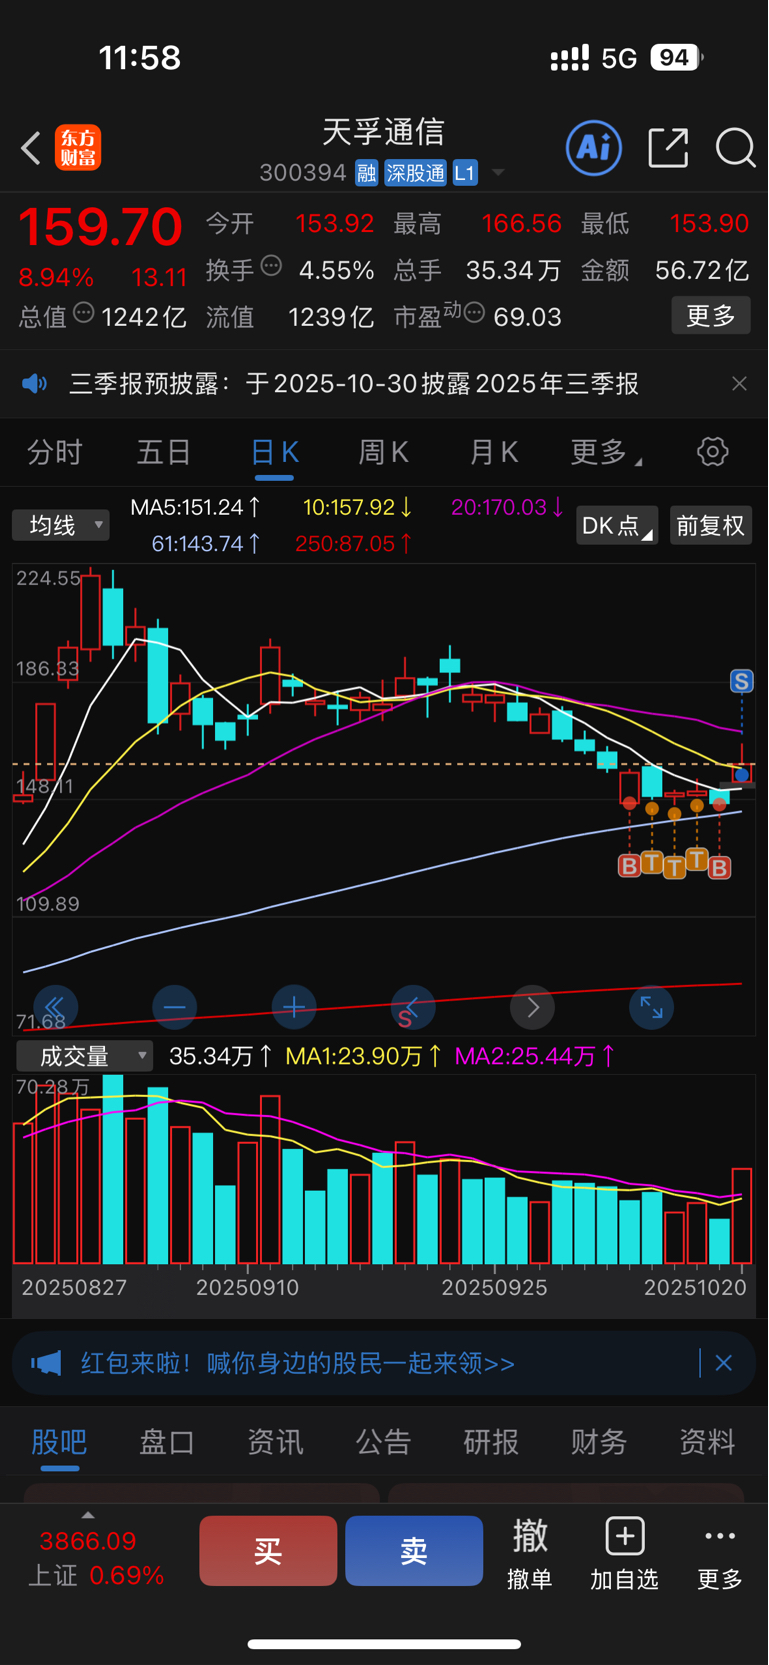Image resolution: width=769 pixels, height=1665 pixels.
Task: Select the 股吧 tab
Action: (59, 1442)
